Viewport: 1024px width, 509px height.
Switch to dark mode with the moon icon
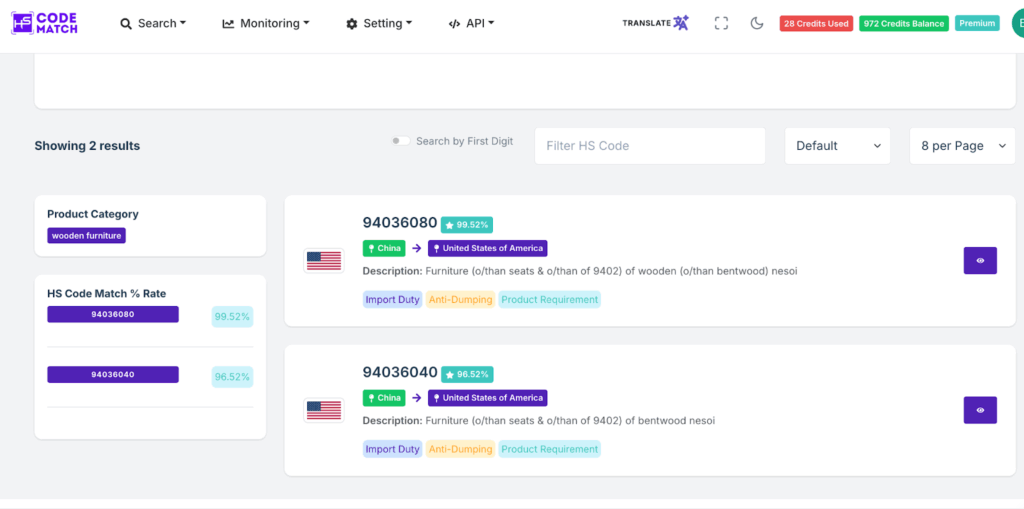click(x=757, y=23)
